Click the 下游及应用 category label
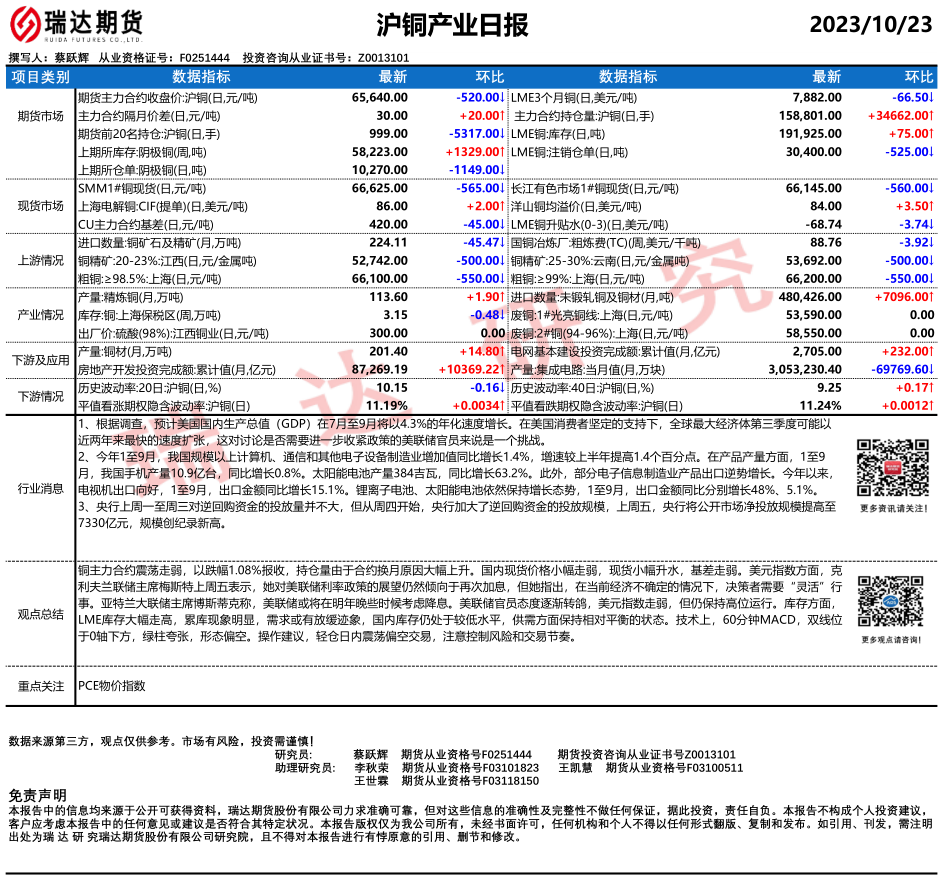The image size is (942, 879). pos(41,360)
